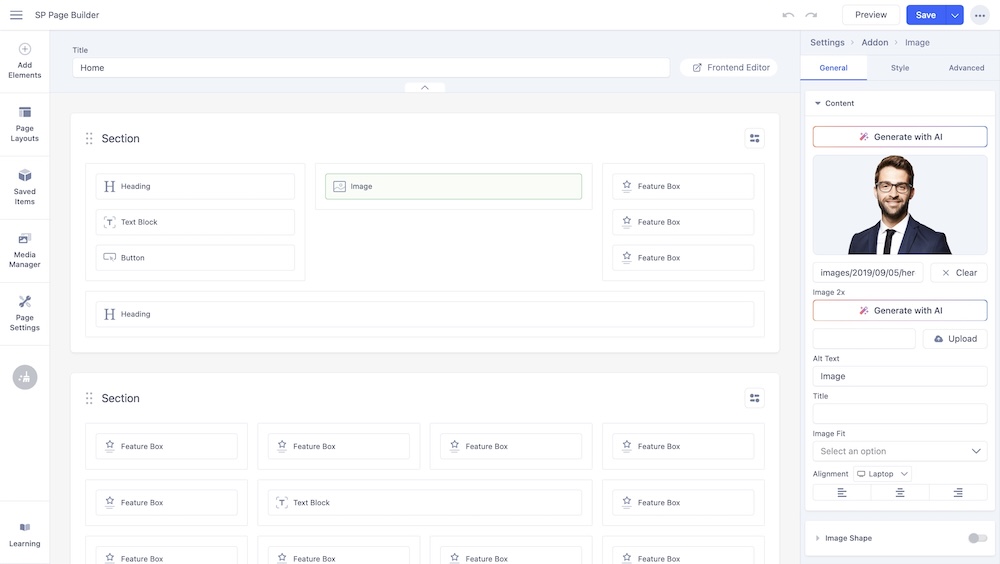
Task: Click the Frontend Editor button
Action: 729,68
